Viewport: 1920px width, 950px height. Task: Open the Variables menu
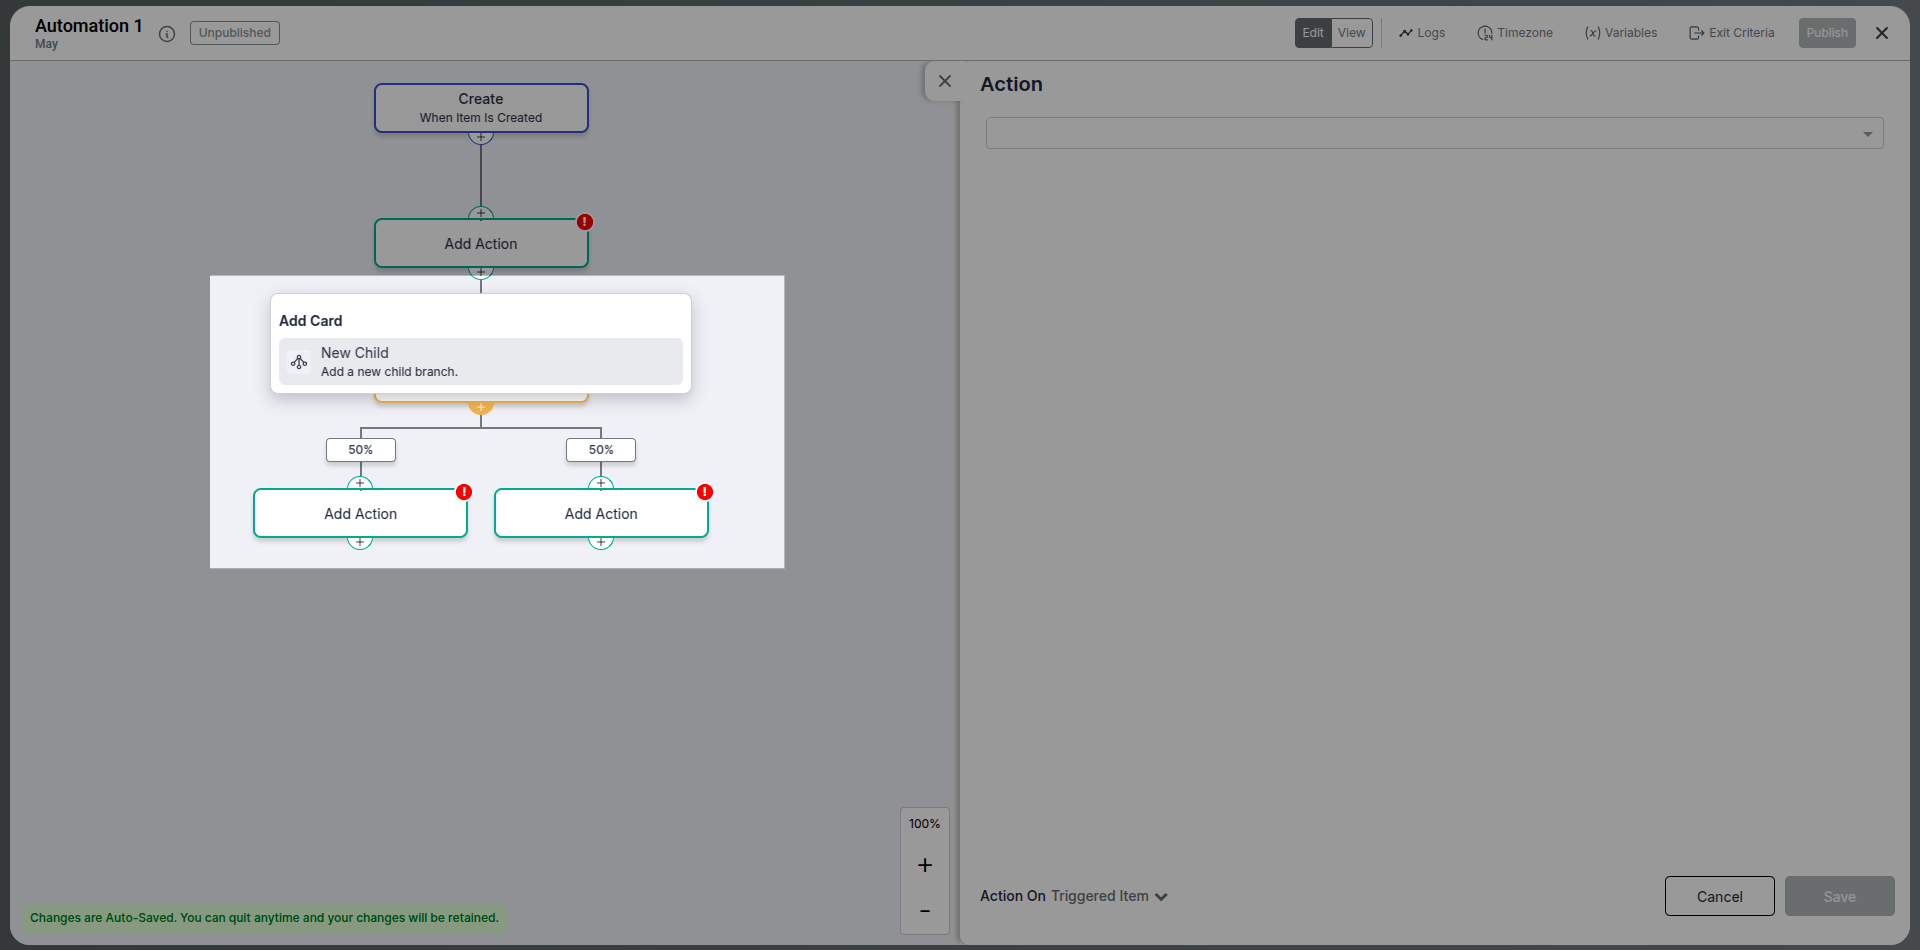[x=1621, y=33]
